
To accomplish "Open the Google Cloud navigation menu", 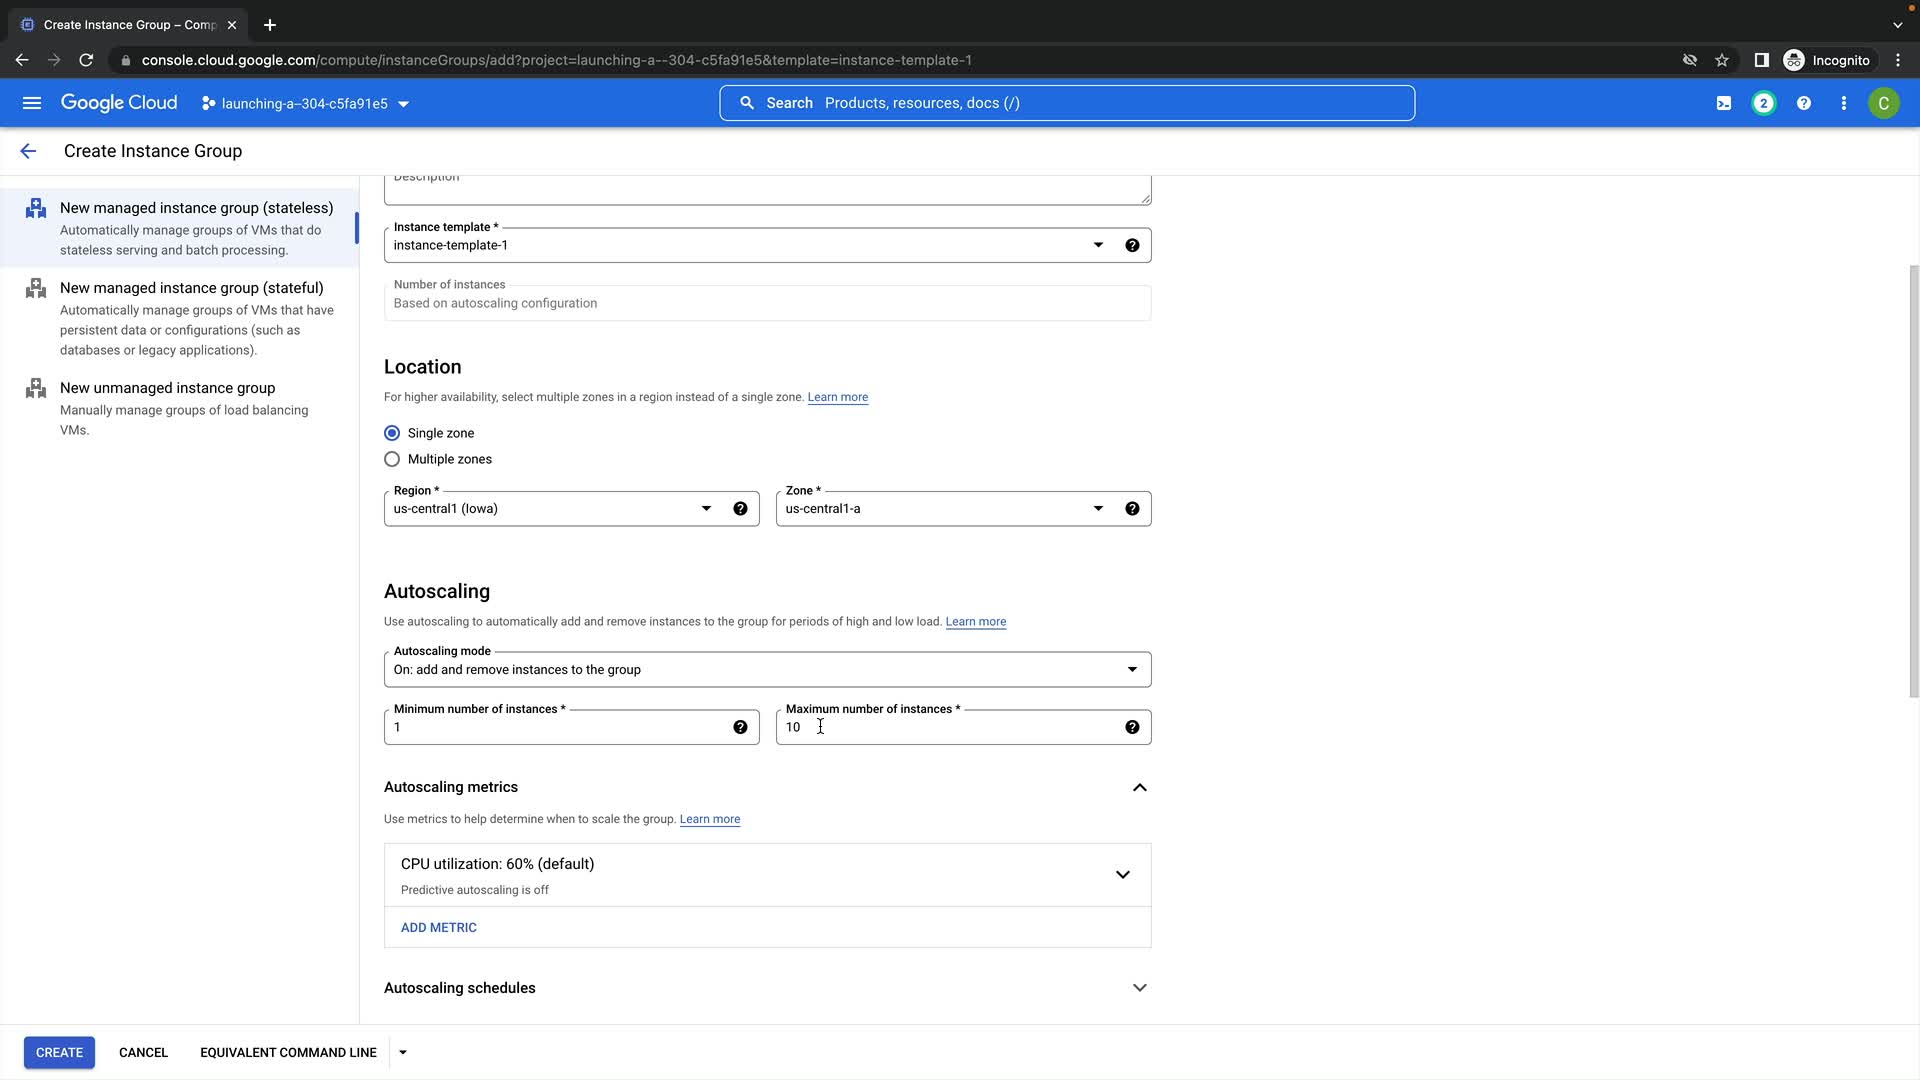I will 32,103.
